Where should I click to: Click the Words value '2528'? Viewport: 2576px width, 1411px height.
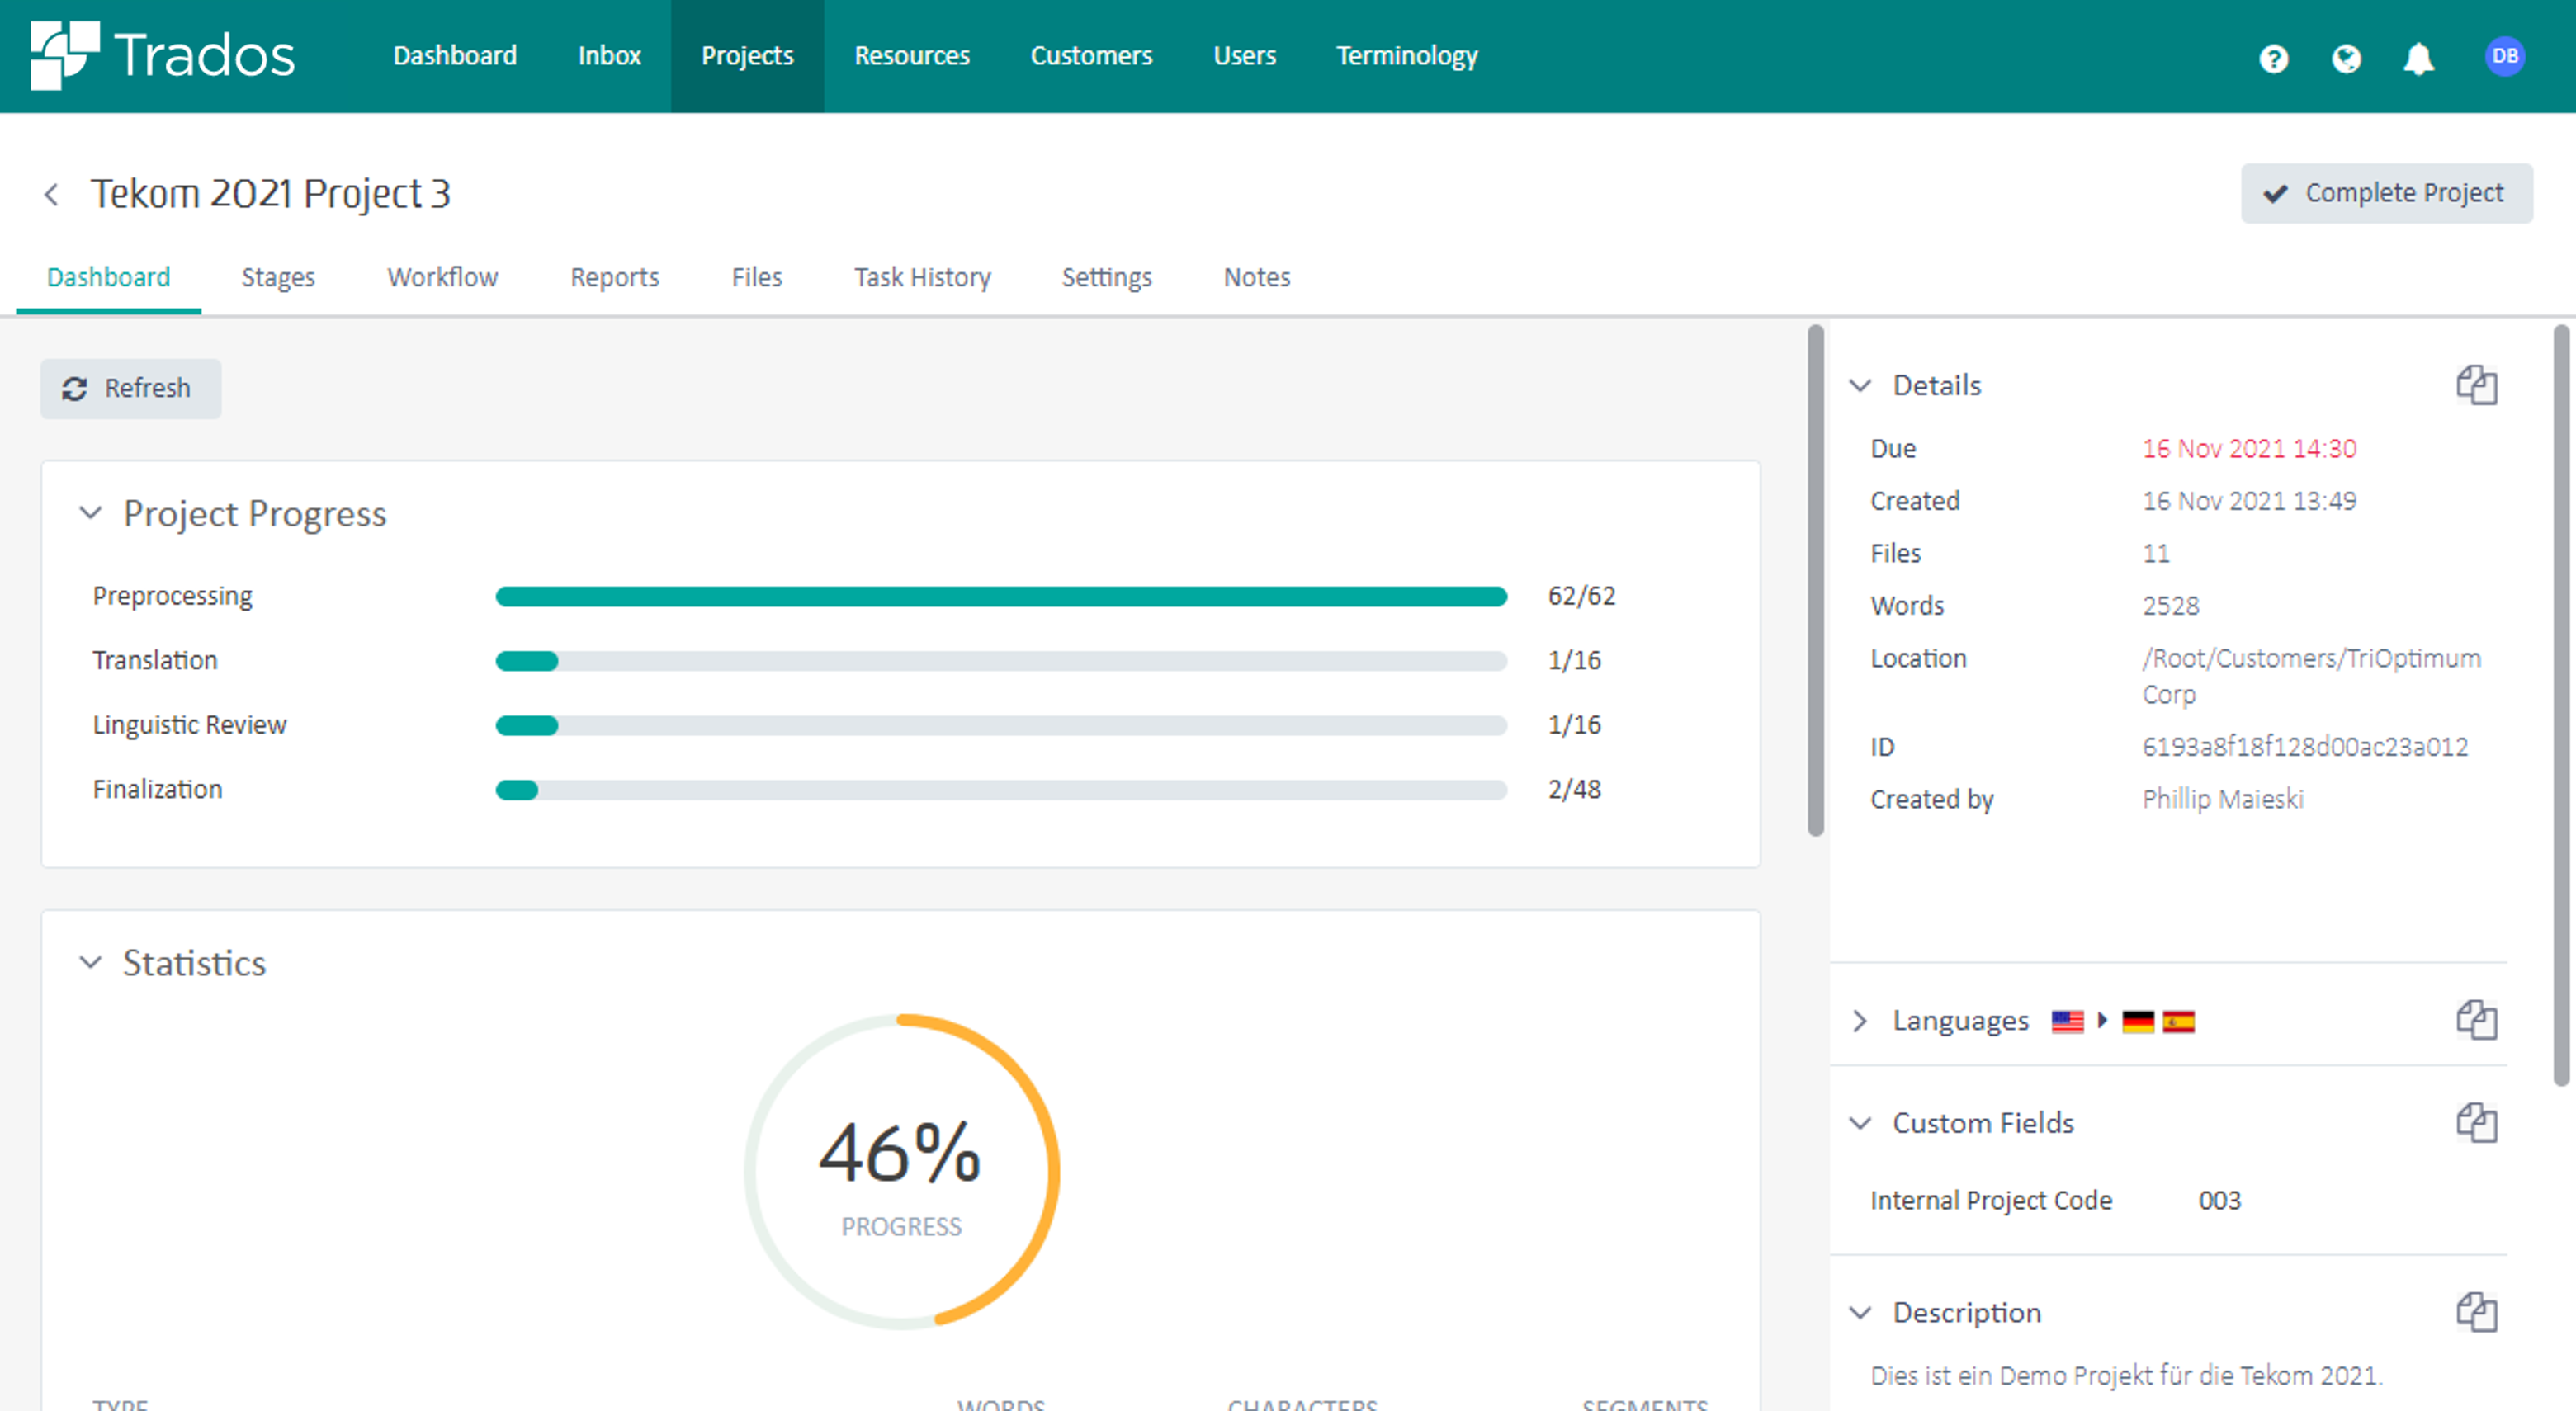(2171, 606)
